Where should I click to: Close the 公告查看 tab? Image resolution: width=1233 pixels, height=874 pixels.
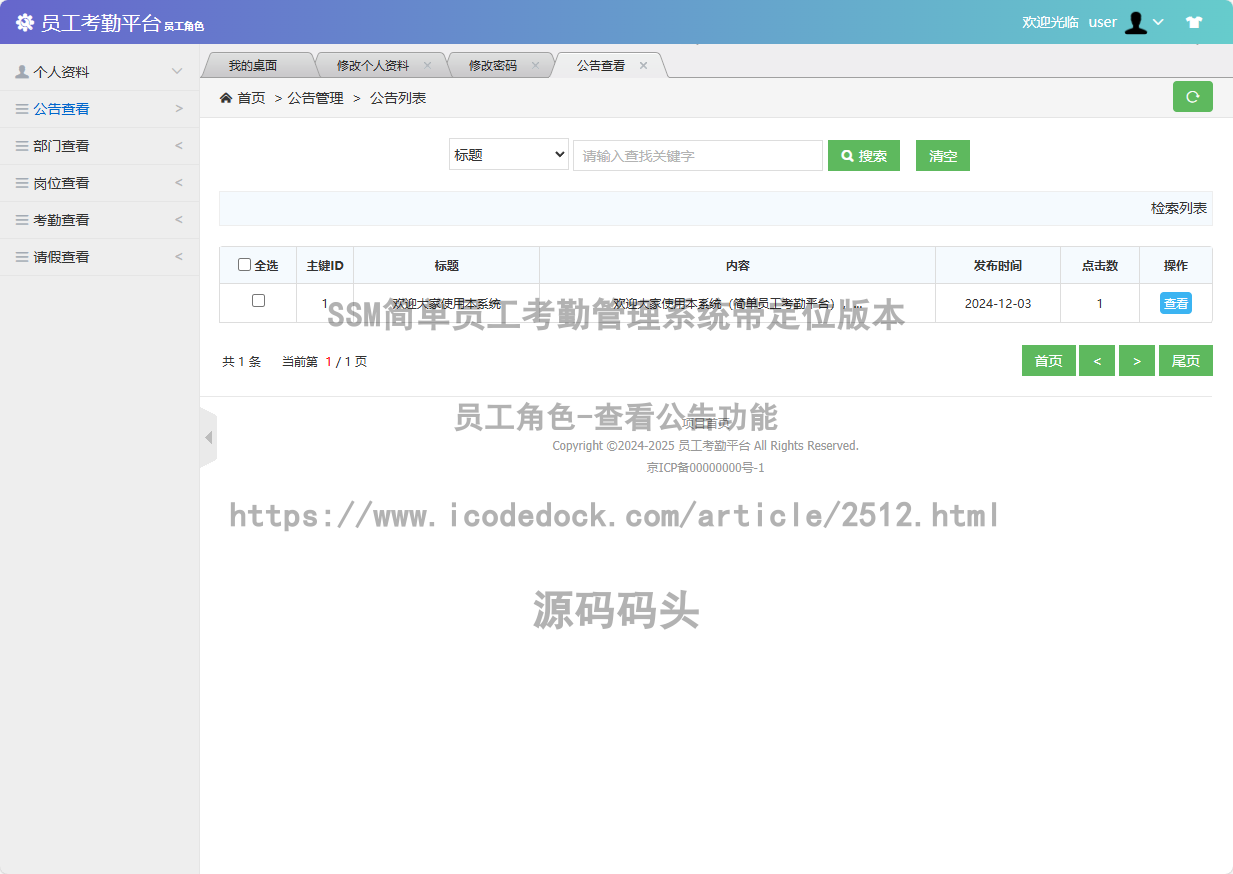pyautogui.click(x=643, y=65)
